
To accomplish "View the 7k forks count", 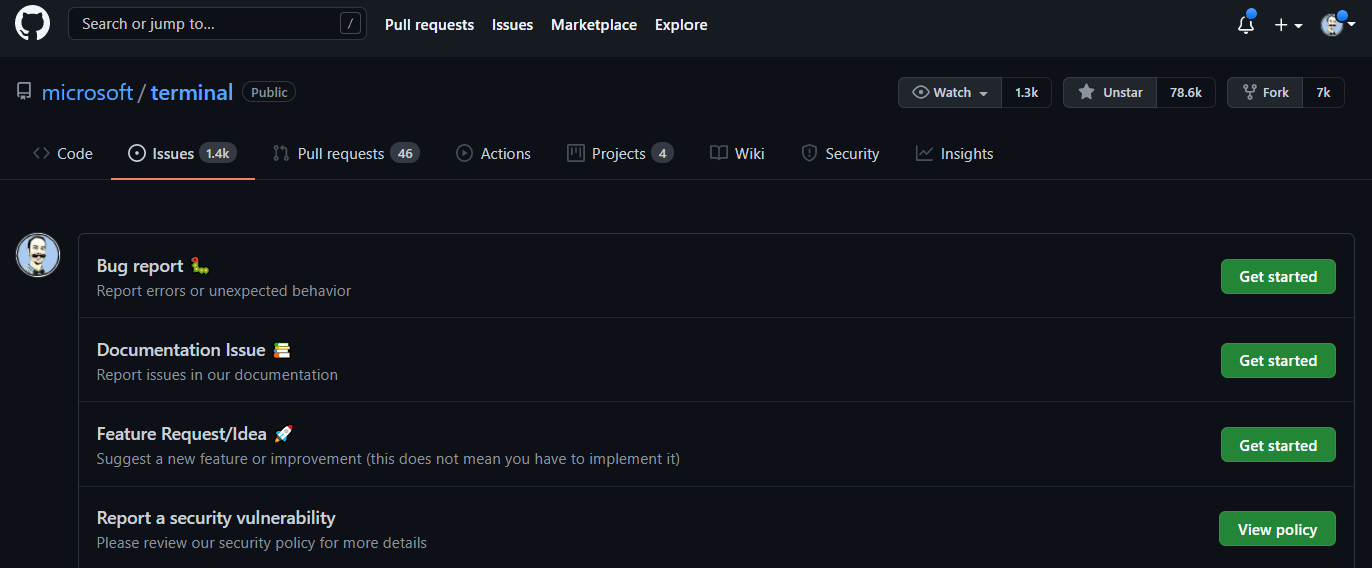I will point(1323,92).
